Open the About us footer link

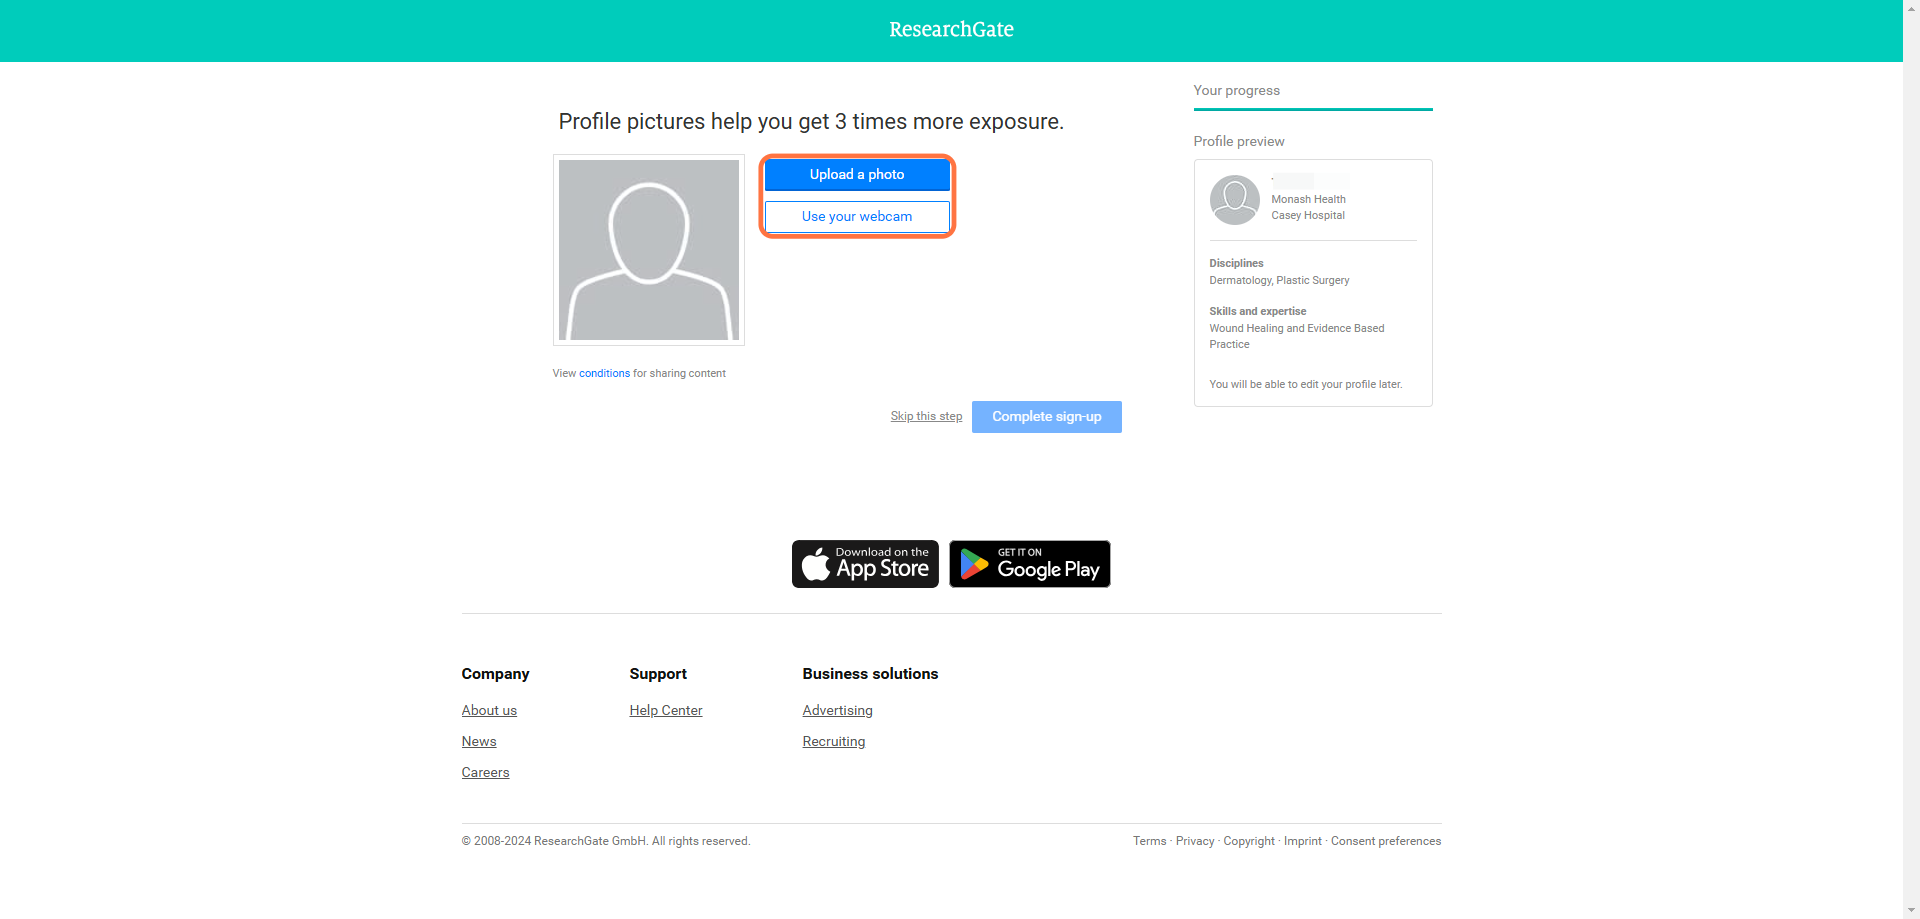(x=489, y=710)
